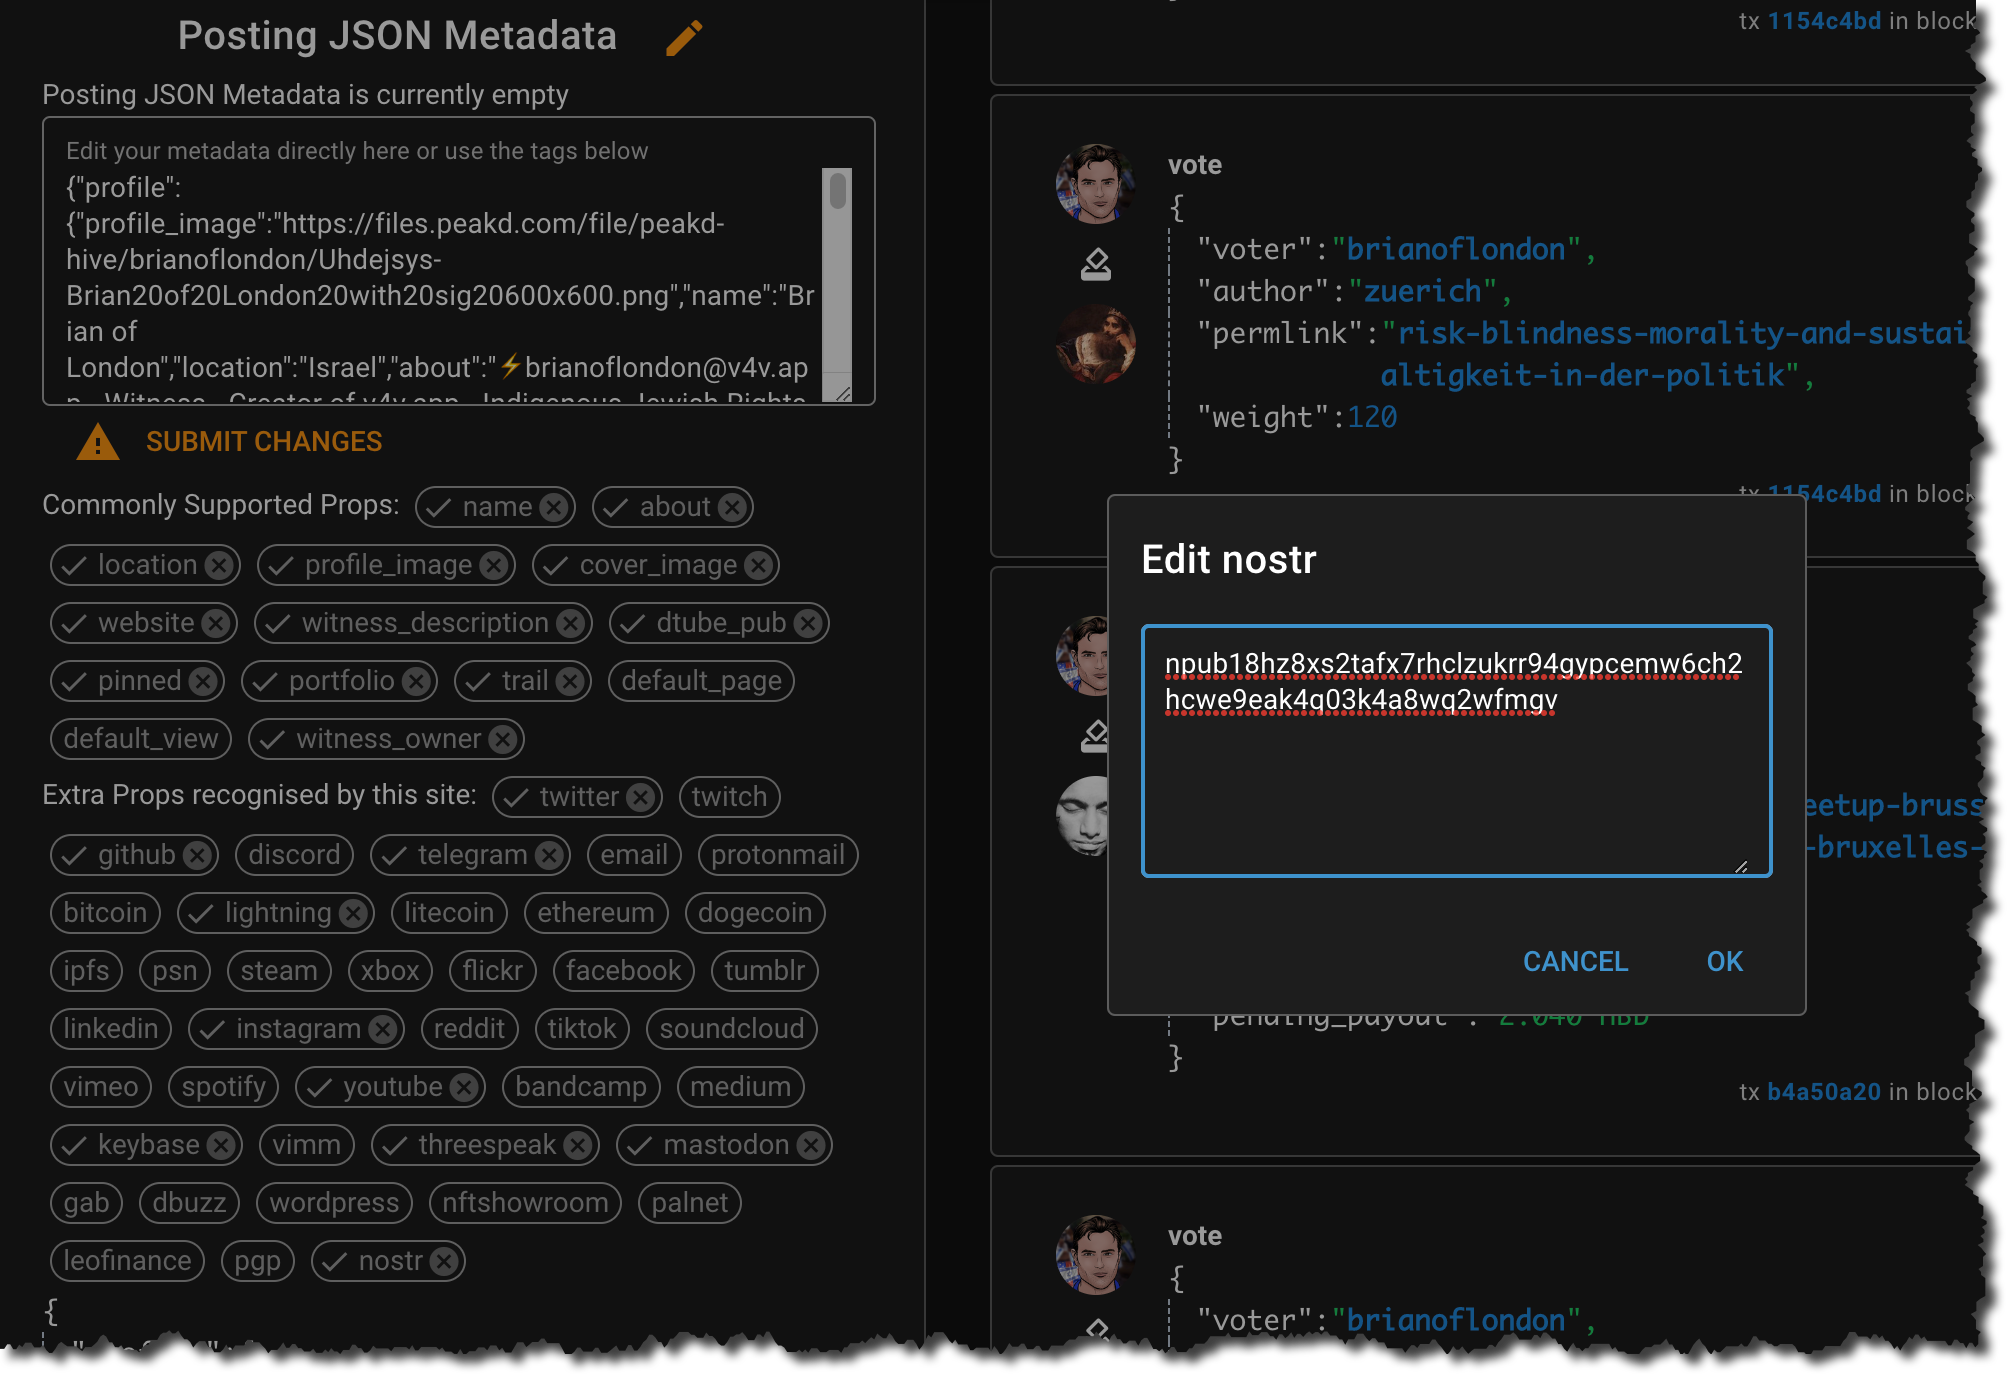Select the linkedin prop chip
The height and width of the screenshot is (1374, 2008).
coord(111,1029)
